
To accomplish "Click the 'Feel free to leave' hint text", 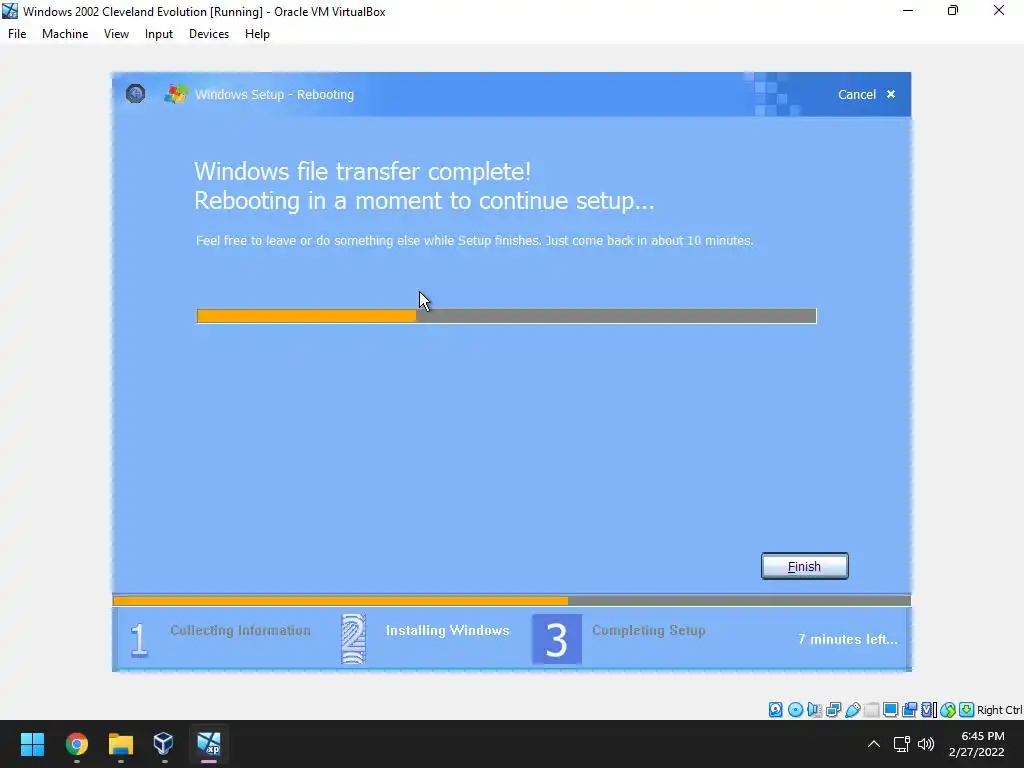I will point(475,240).
